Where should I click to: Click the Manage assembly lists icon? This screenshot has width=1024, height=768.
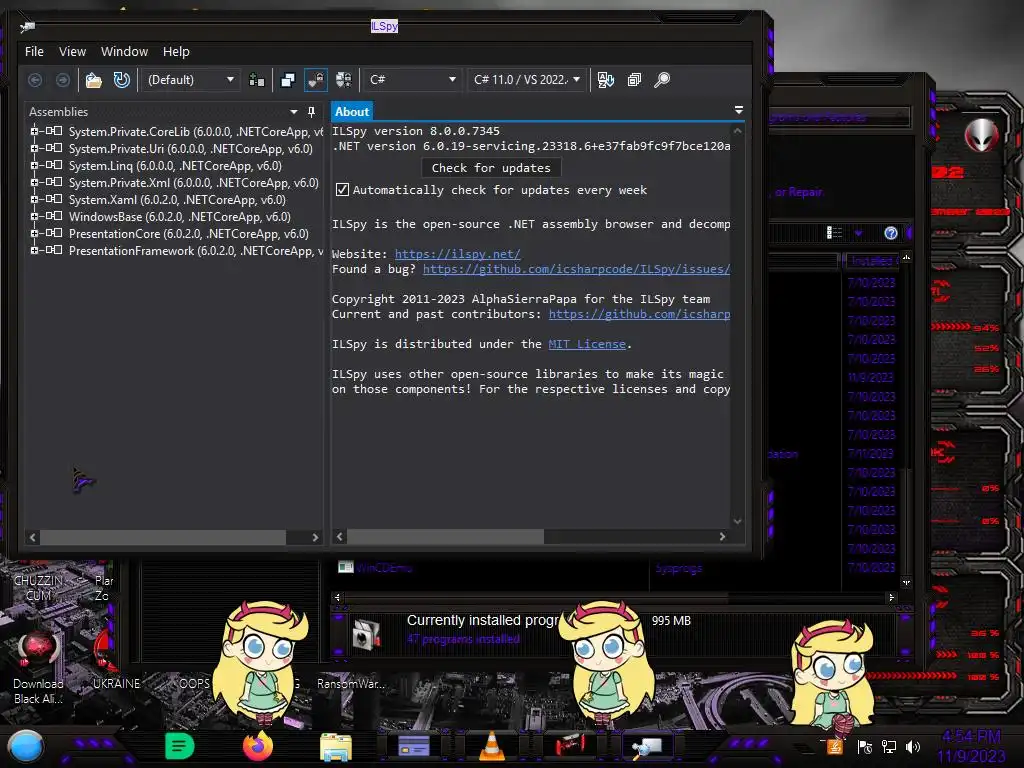[257, 80]
